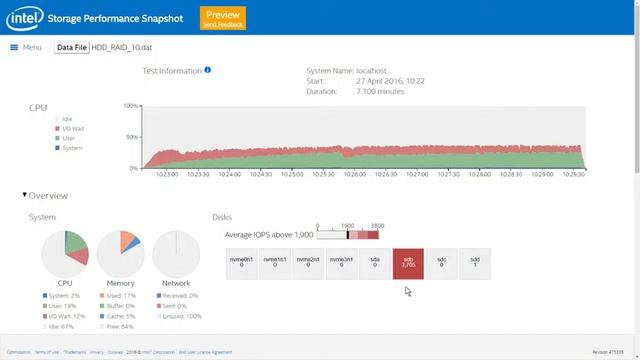This screenshot has height=360, width=640.
Task: Click the Cache: 5% memory legend entry
Action: 117,316
